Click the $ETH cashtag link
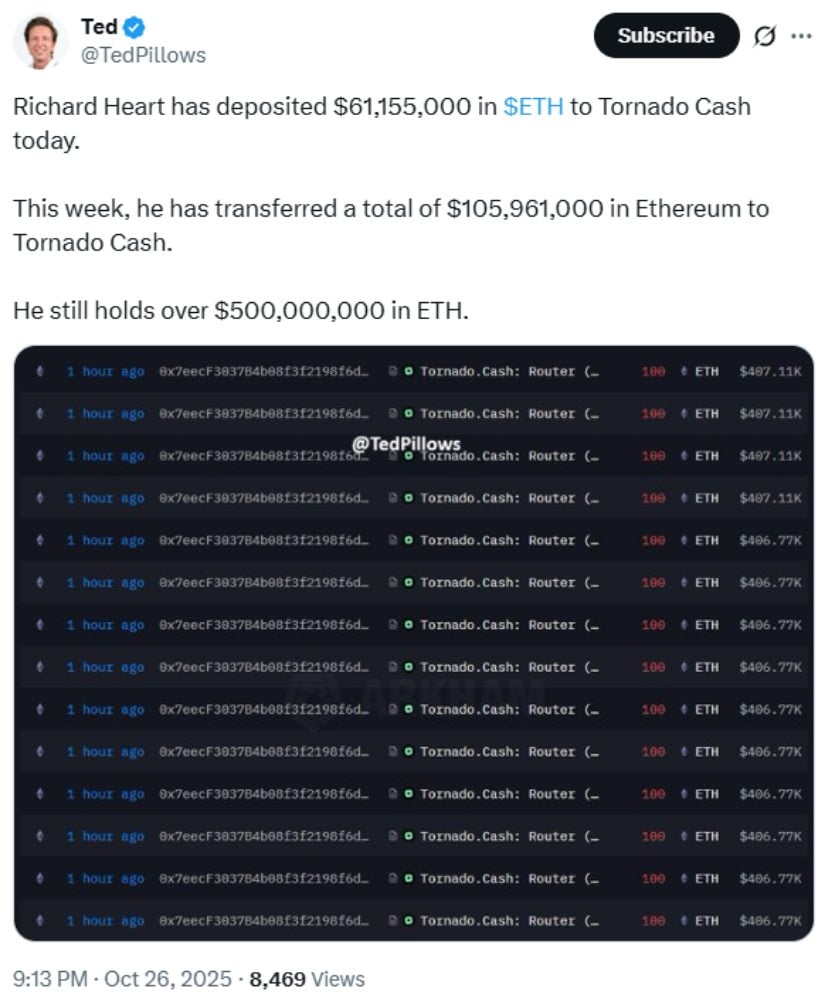The width and height of the screenshot is (825, 992). (x=534, y=106)
